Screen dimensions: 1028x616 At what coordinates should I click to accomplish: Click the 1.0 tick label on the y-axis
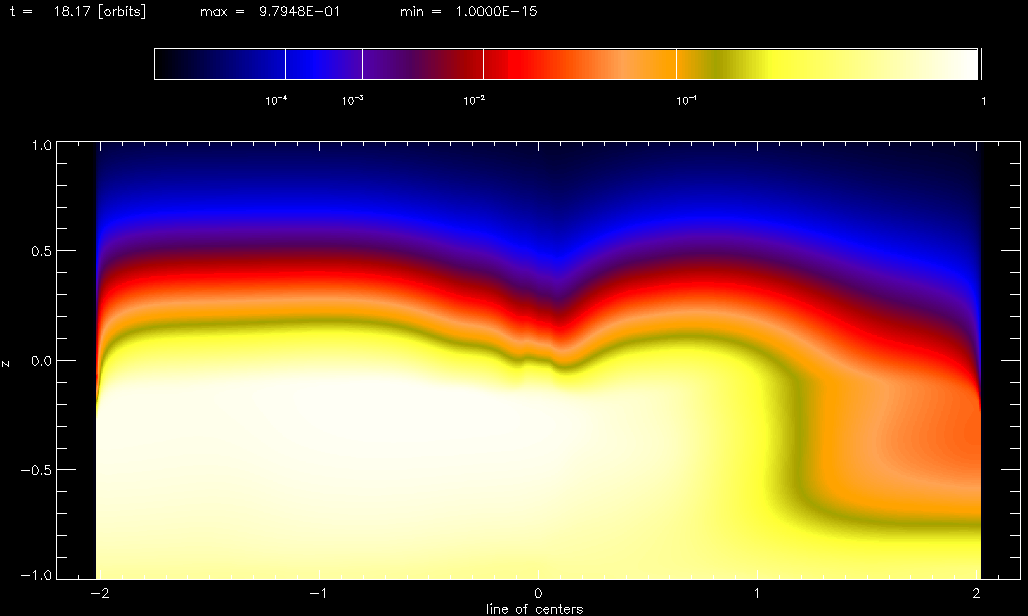coord(40,145)
